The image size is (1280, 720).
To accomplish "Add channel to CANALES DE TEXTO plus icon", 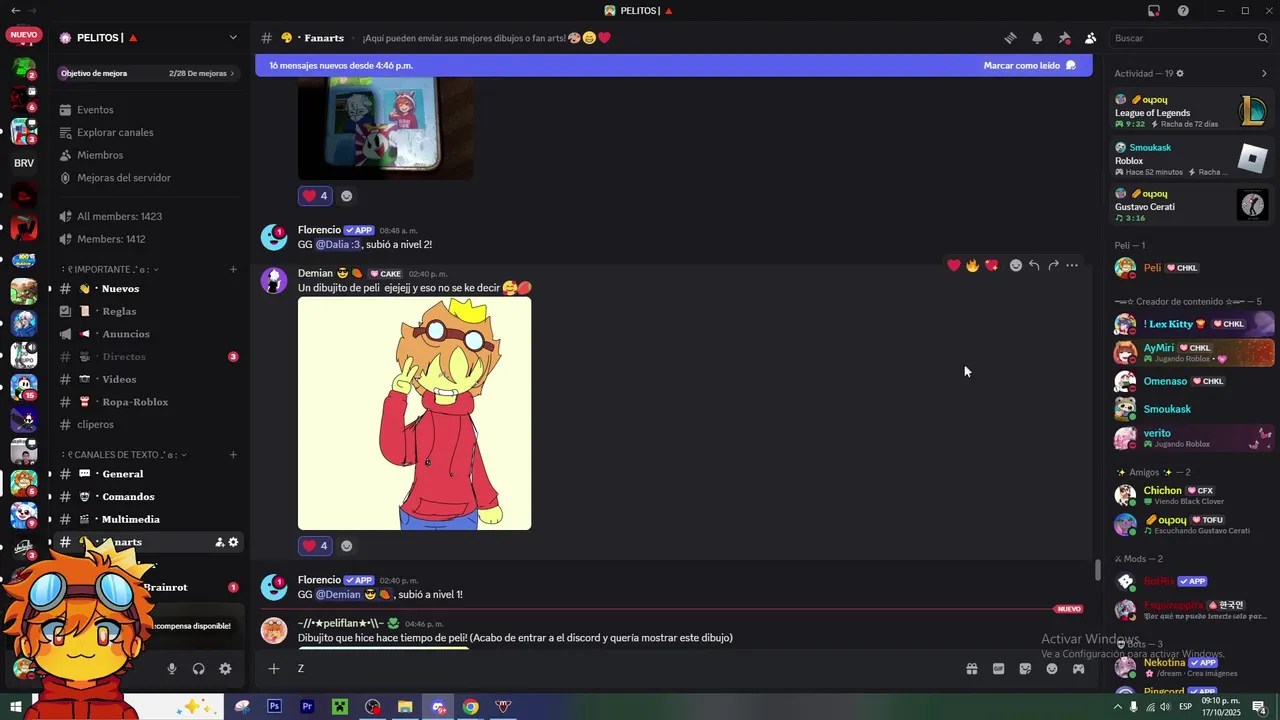I will (233, 455).
